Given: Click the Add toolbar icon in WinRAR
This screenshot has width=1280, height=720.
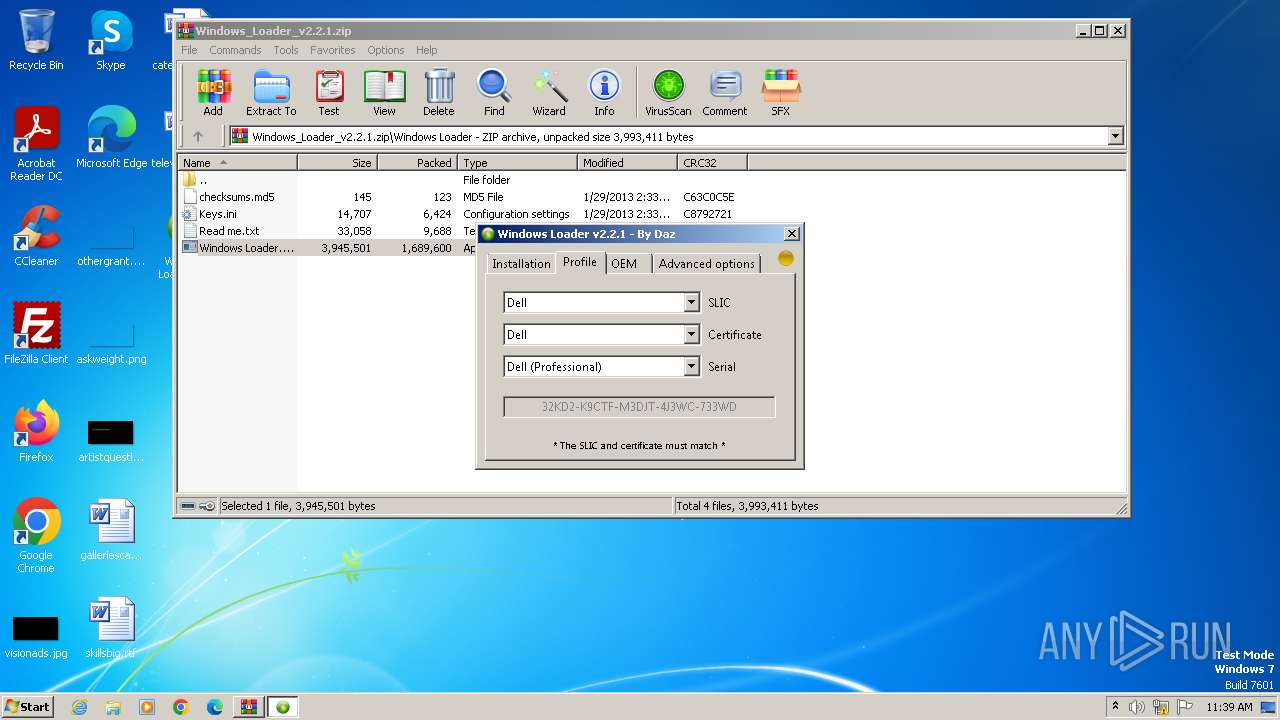Looking at the screenshot, I should pyautogui.click(x=213, y=92).
